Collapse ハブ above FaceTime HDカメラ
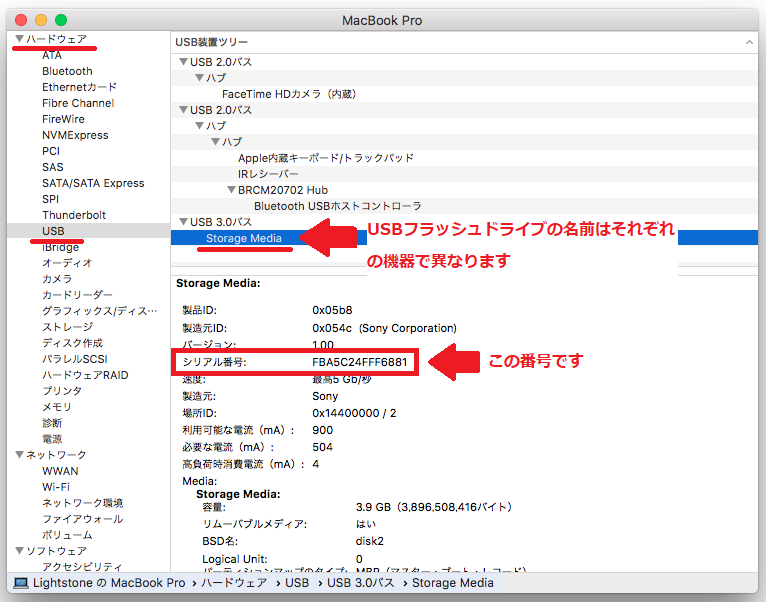 click(x=199, y=77)
